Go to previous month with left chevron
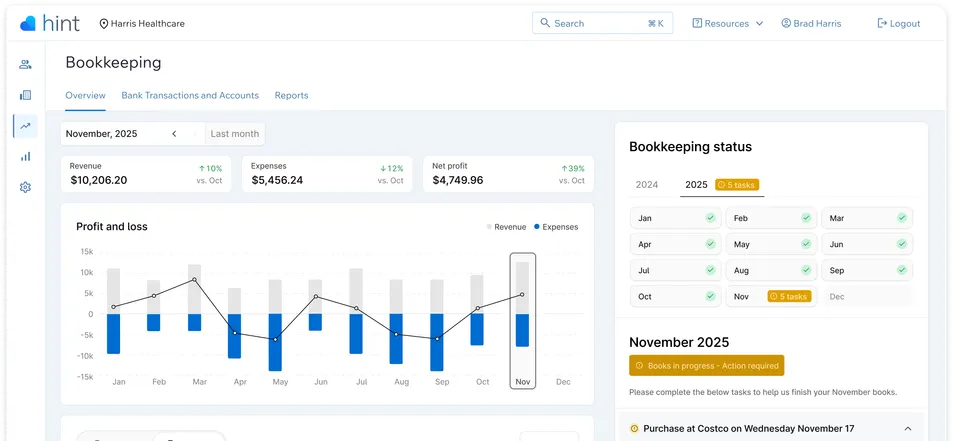Screen dimensions: 953x441 (x=174, y=134)
